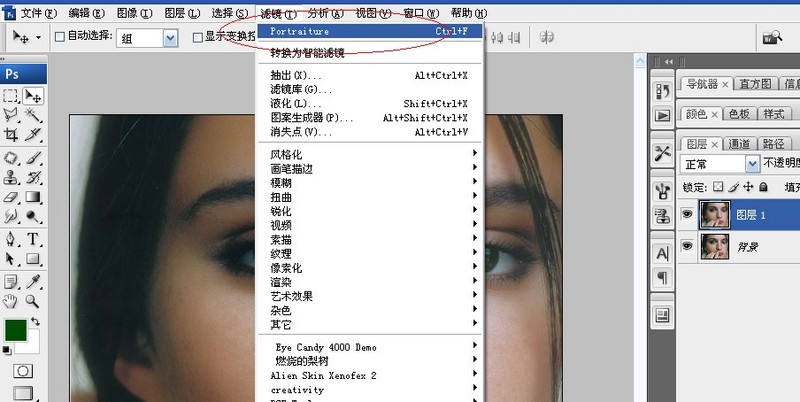Activate the Eyedropper tool
The width and height of the screenshot is (800, 402).
click(x=33, y=281)
